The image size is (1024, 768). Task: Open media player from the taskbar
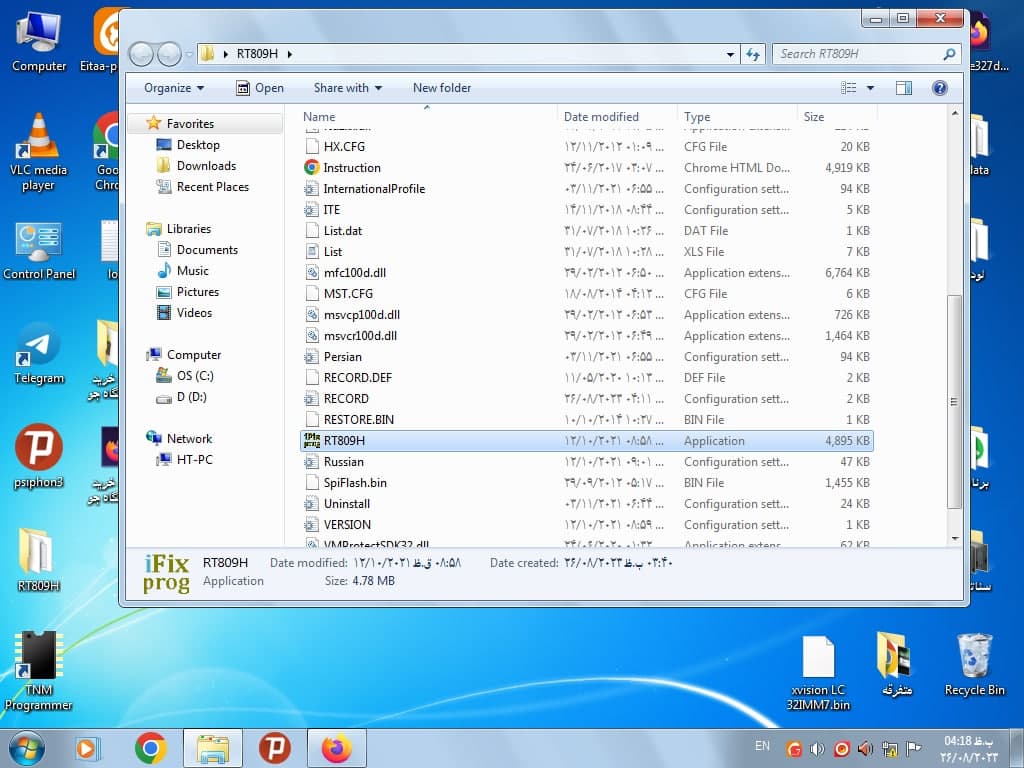tap(87, 748)
